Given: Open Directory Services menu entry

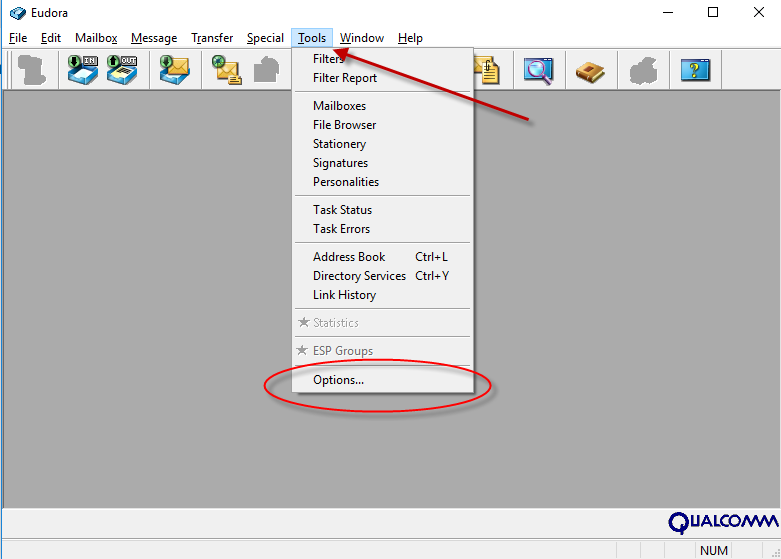Looking at the screenshot, I should pyautogui.click(x=383, y=276).
